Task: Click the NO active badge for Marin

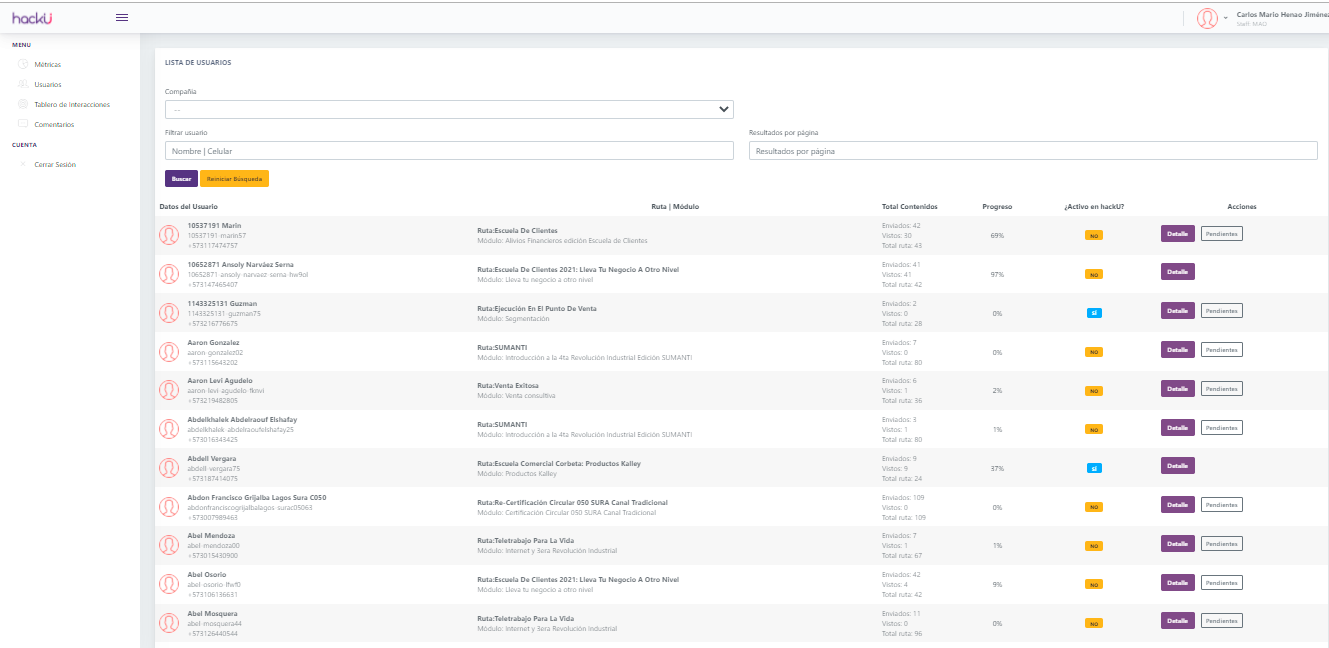Action: (1095, 236)
